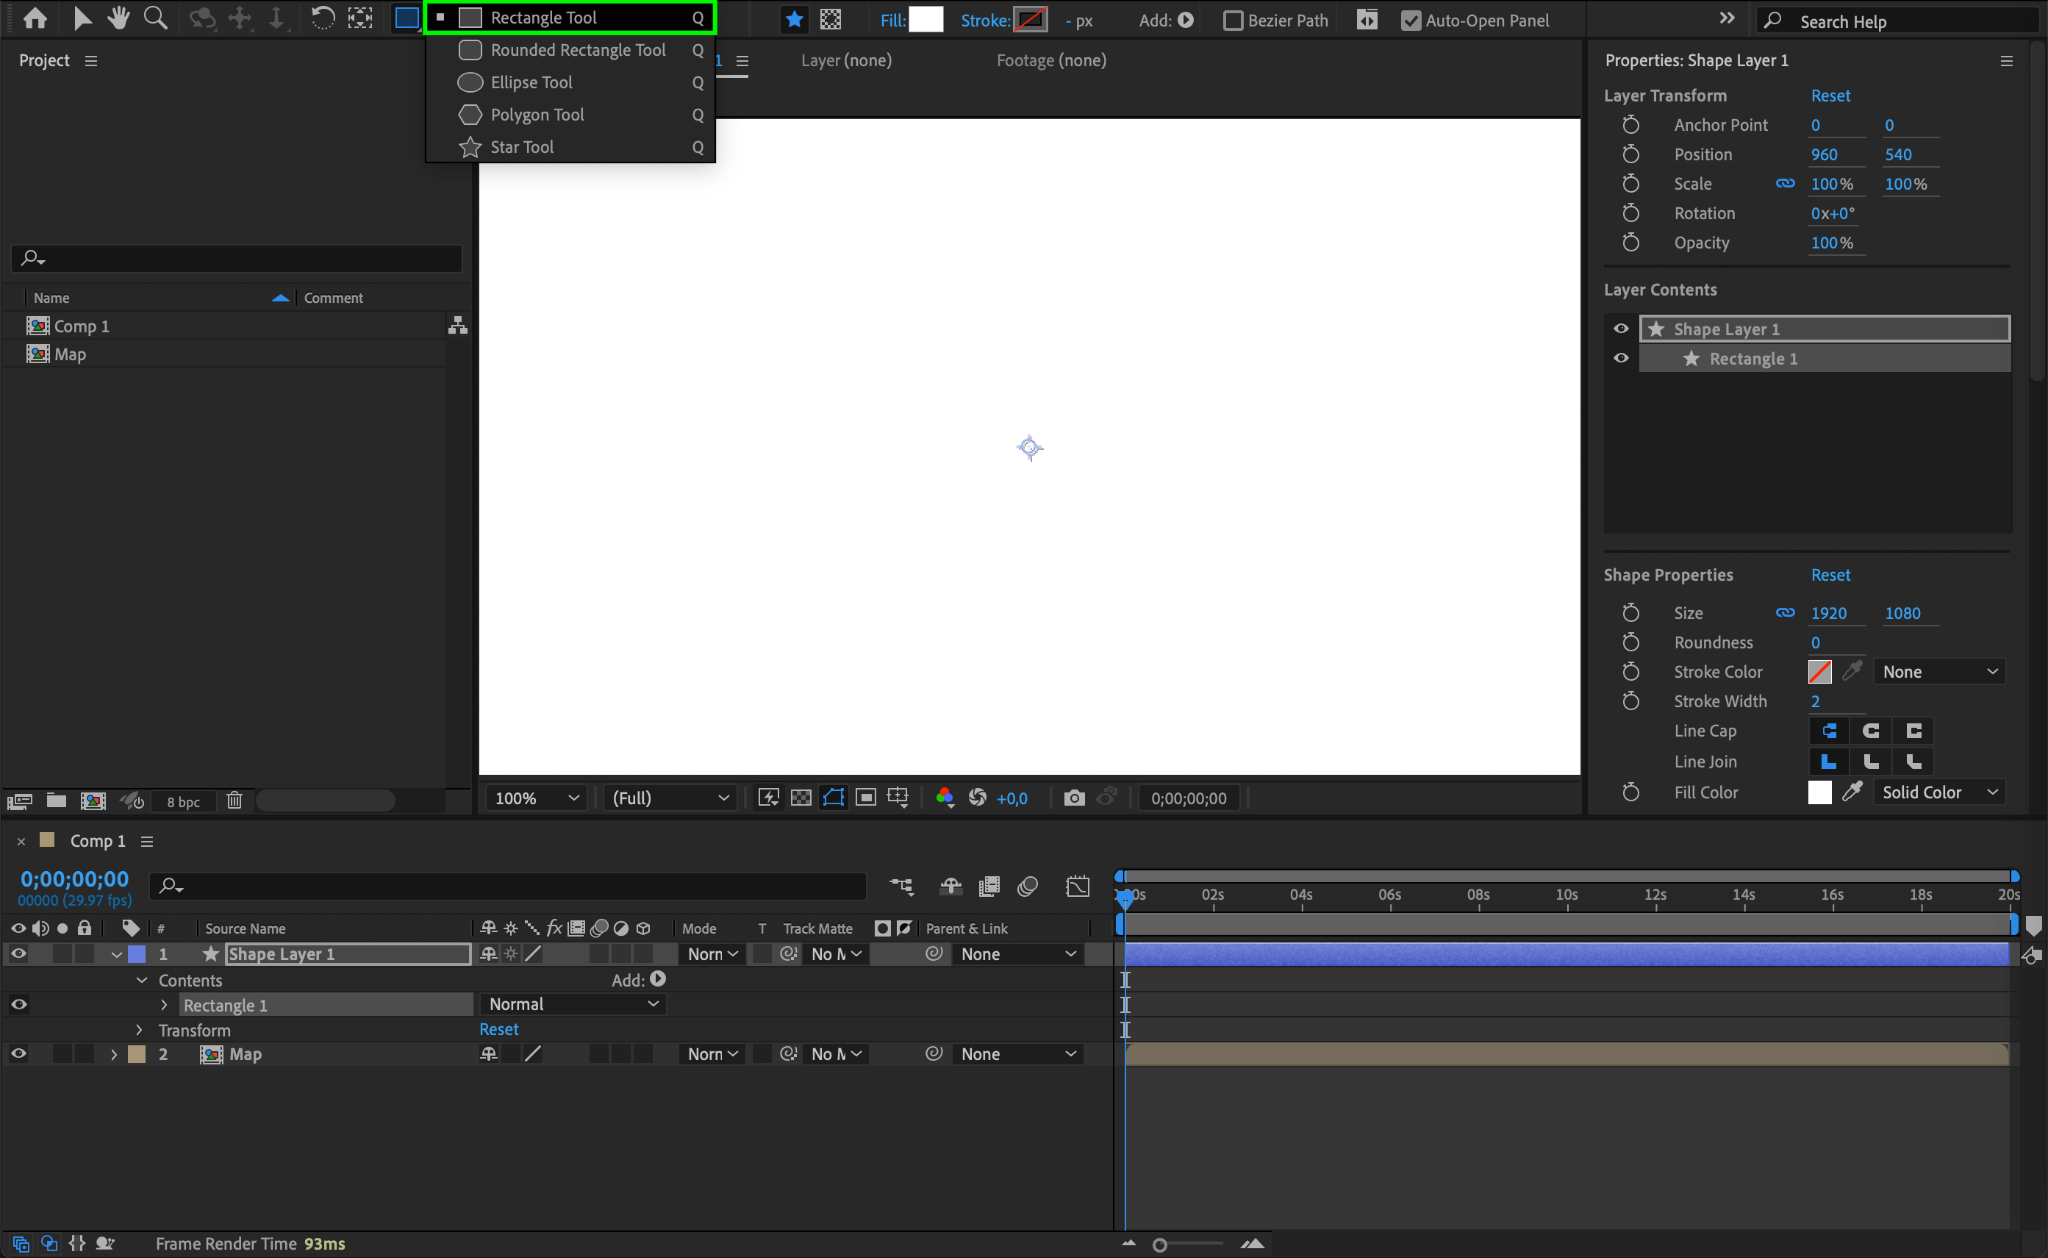Click Reset next to Layer Transform

tap(1830, 95)
